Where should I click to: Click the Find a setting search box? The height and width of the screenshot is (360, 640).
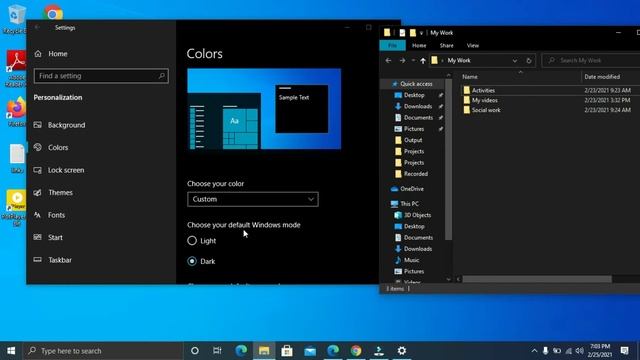[101, 76]
